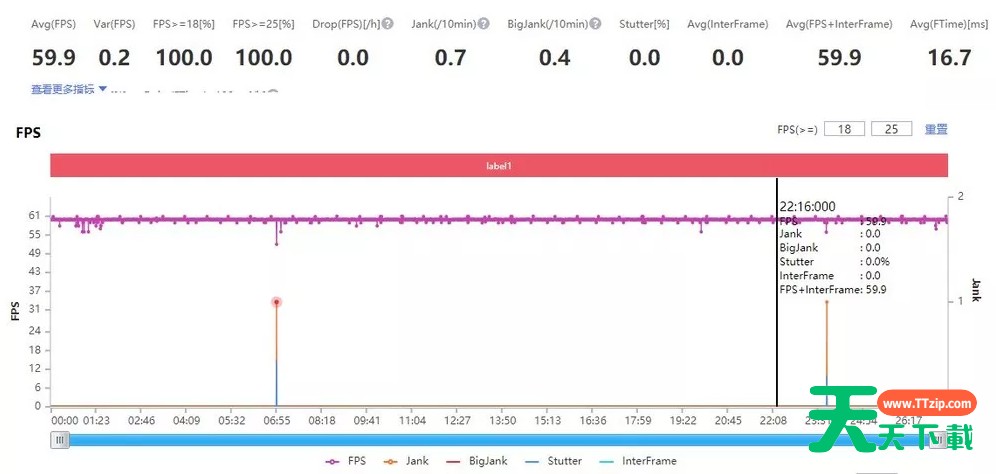Click help icon next to Drop(FPS)[/h]
The image size is (996, 474).
tap(388, 24)
